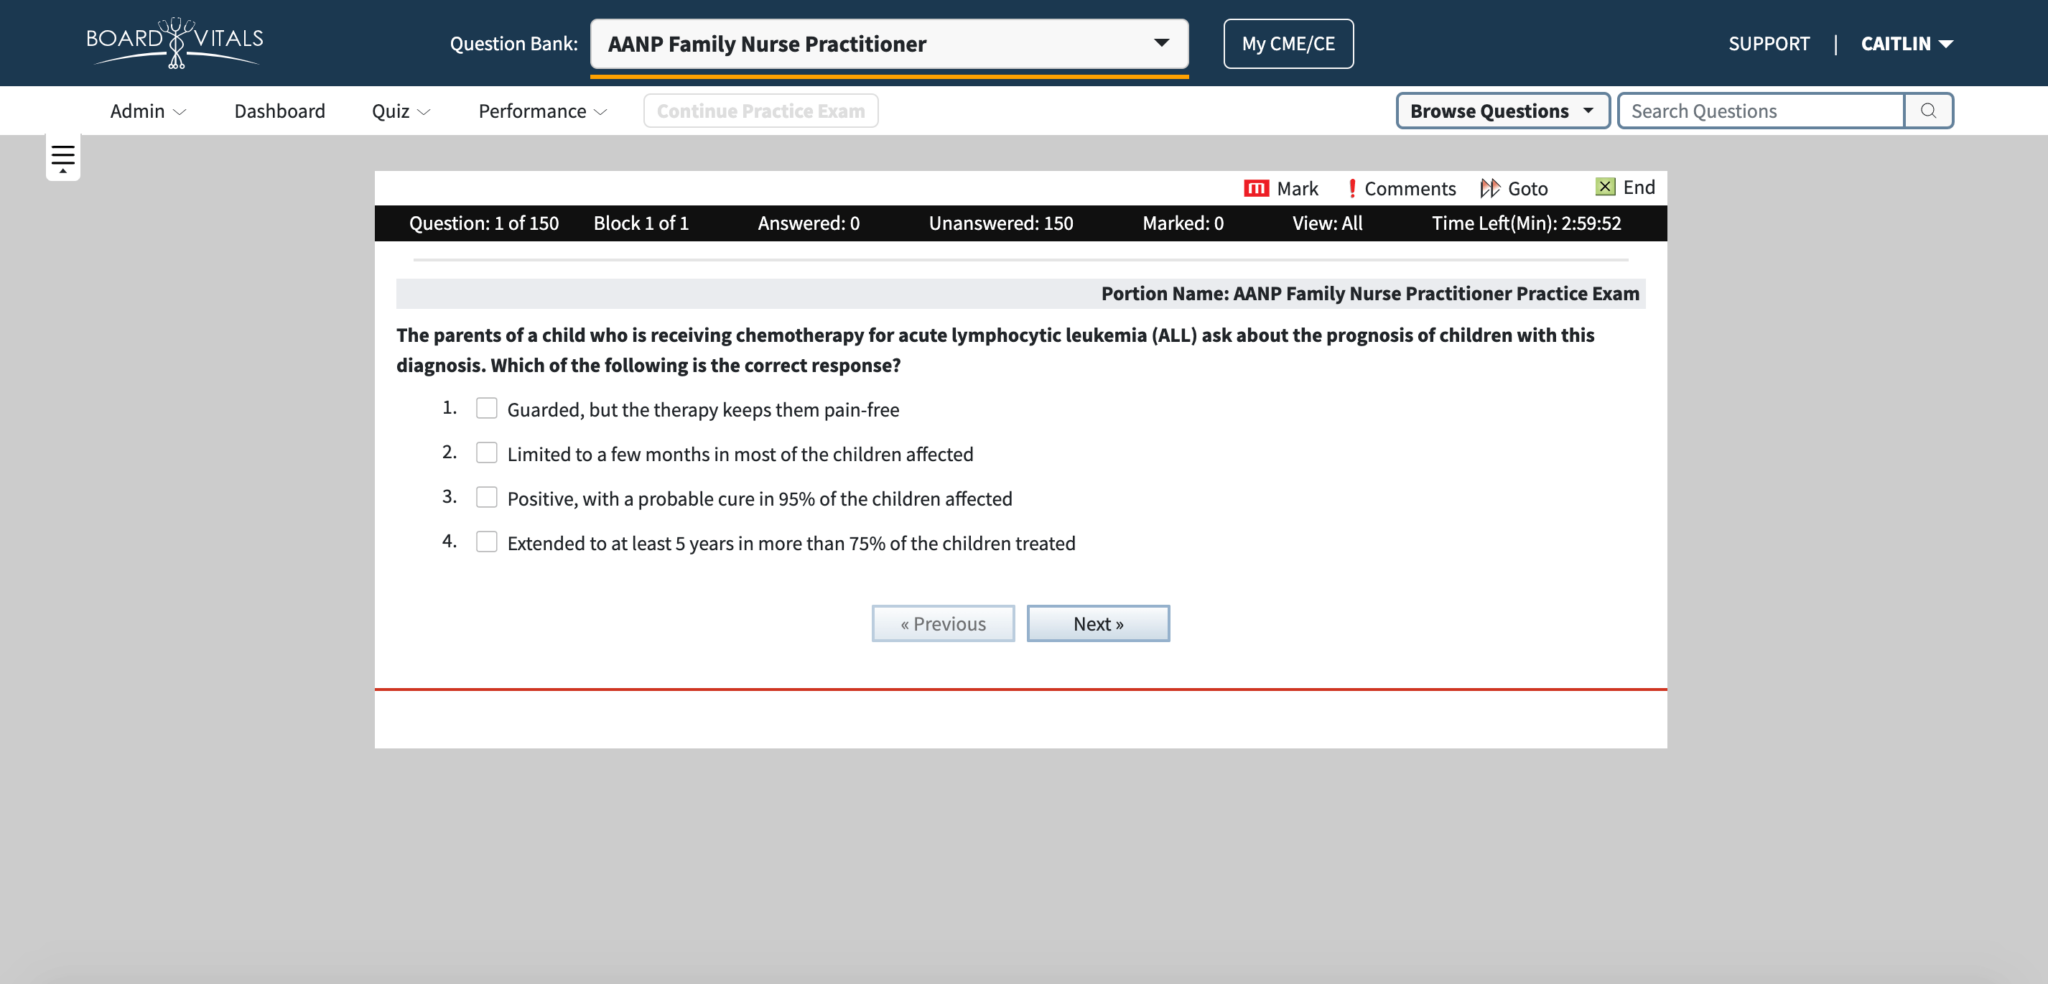Click the BoardVitals logo
Image resolution: width=2048 pixels, height=984 pixels.
(x=175, y=43)
